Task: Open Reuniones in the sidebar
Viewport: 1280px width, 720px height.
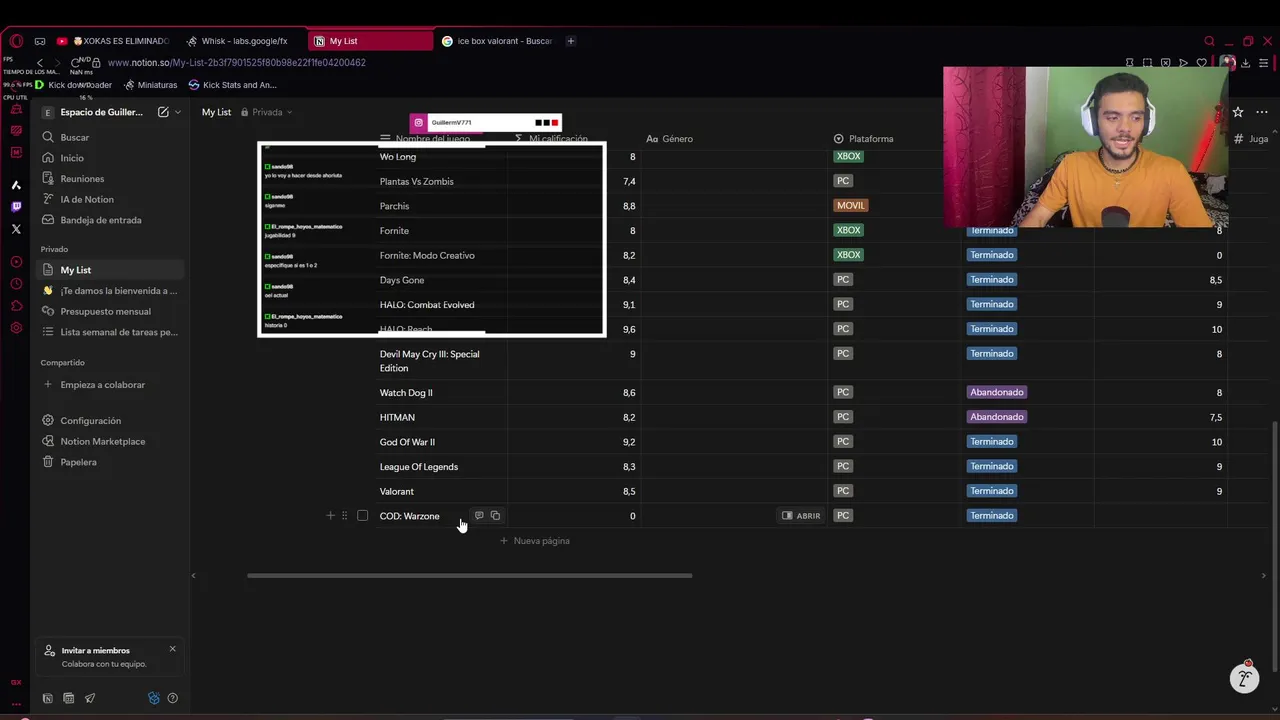Action: point(110,179)
